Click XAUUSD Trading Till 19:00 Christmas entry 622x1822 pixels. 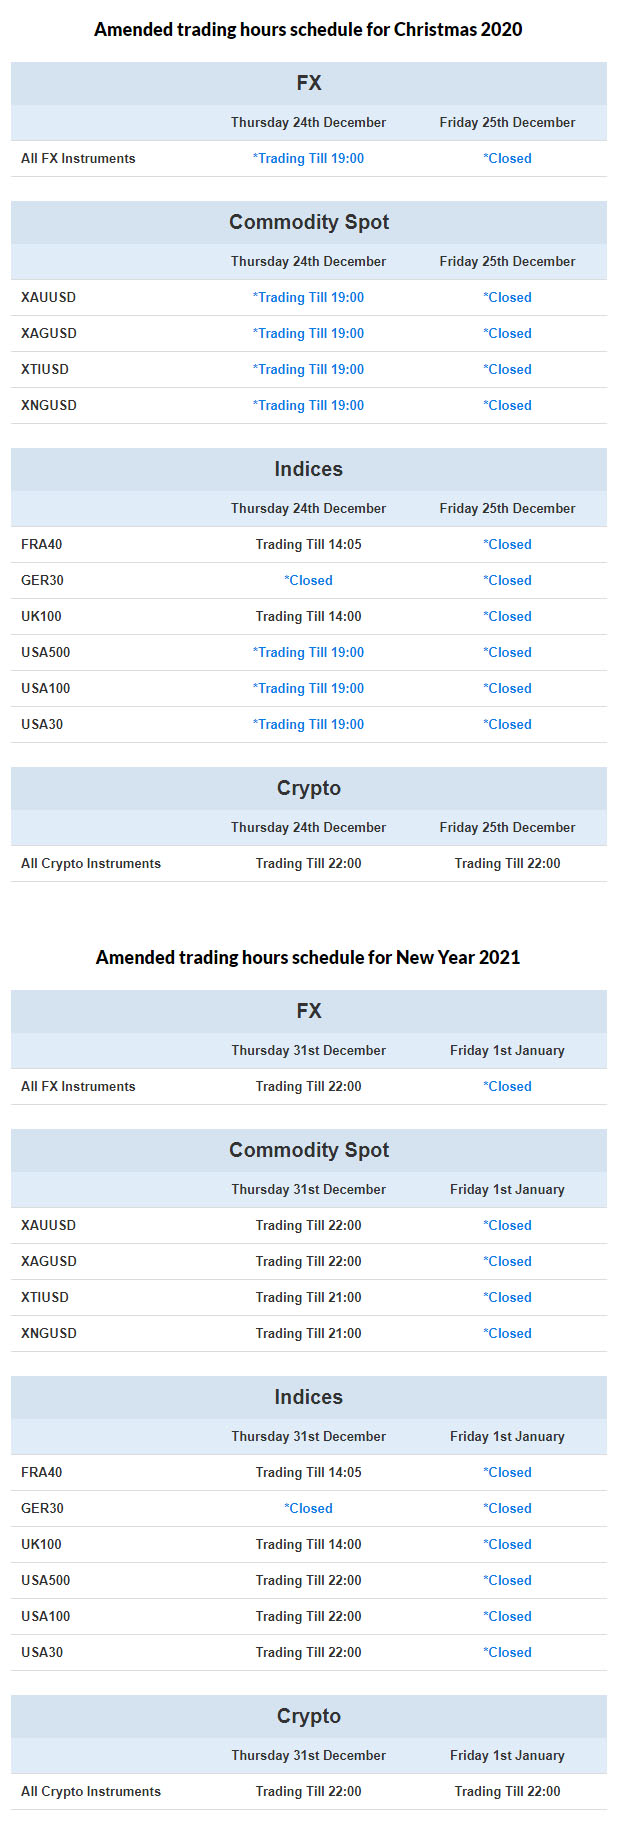tap(308, 297)
